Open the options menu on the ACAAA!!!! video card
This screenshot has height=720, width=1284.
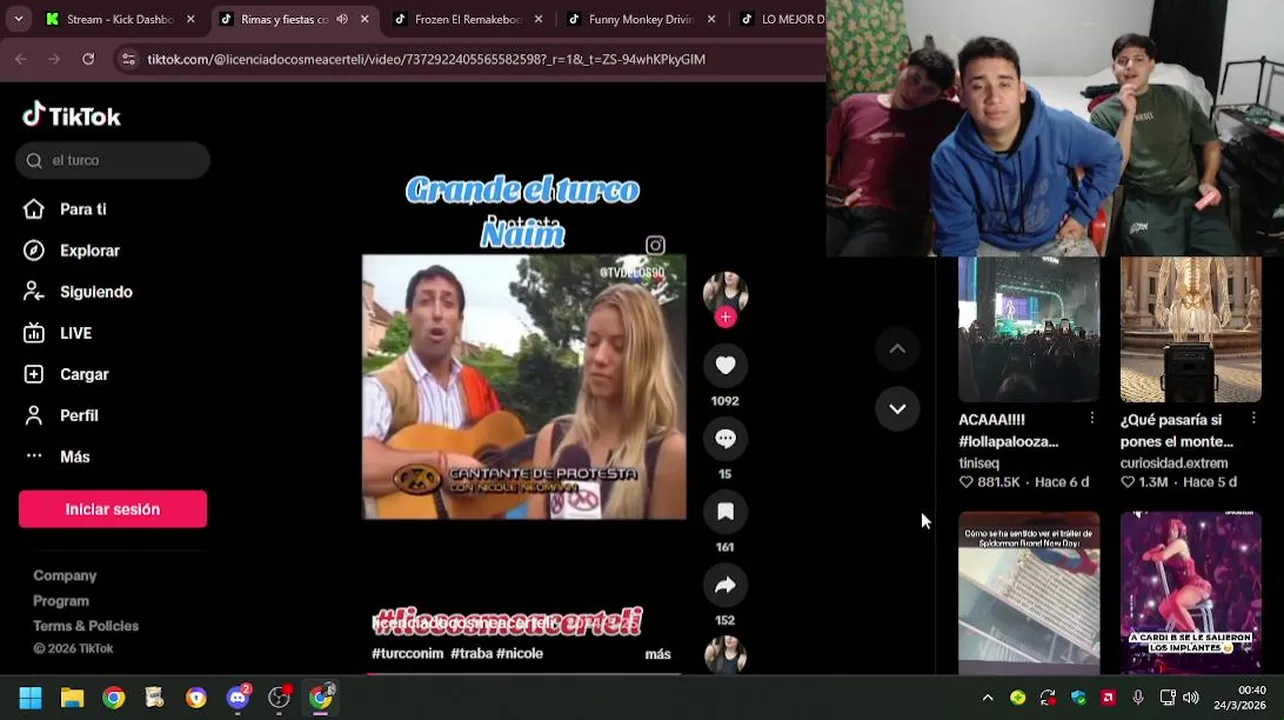pos(1092,418)
